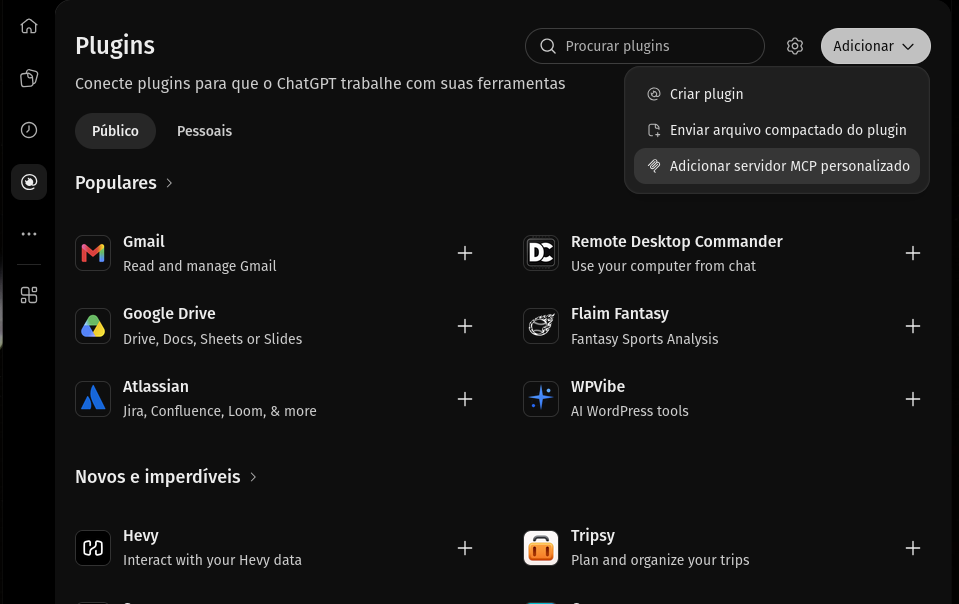Click the search magnifier icon

[x=548, y=46]
